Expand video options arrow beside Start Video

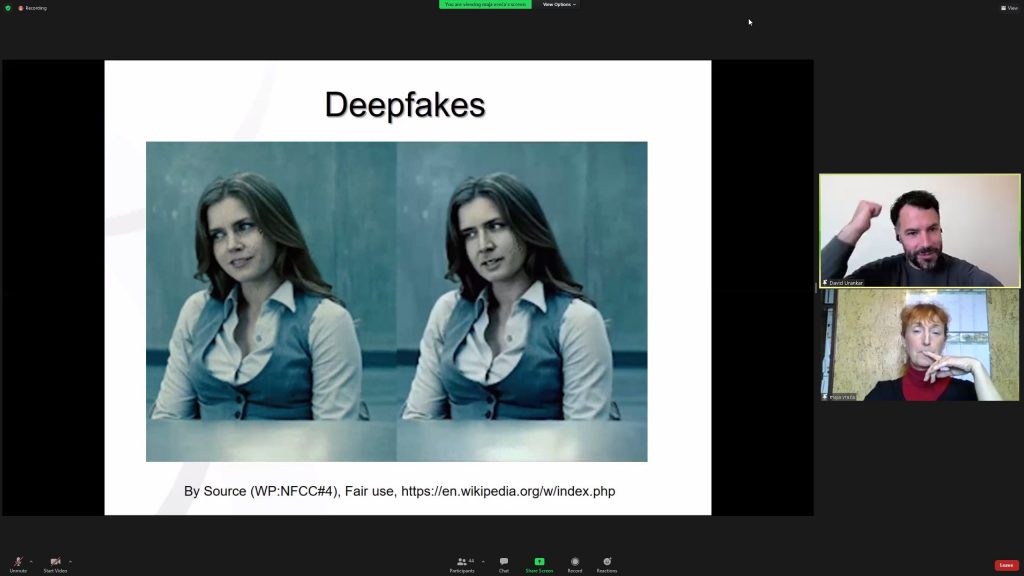pos(70,561)
